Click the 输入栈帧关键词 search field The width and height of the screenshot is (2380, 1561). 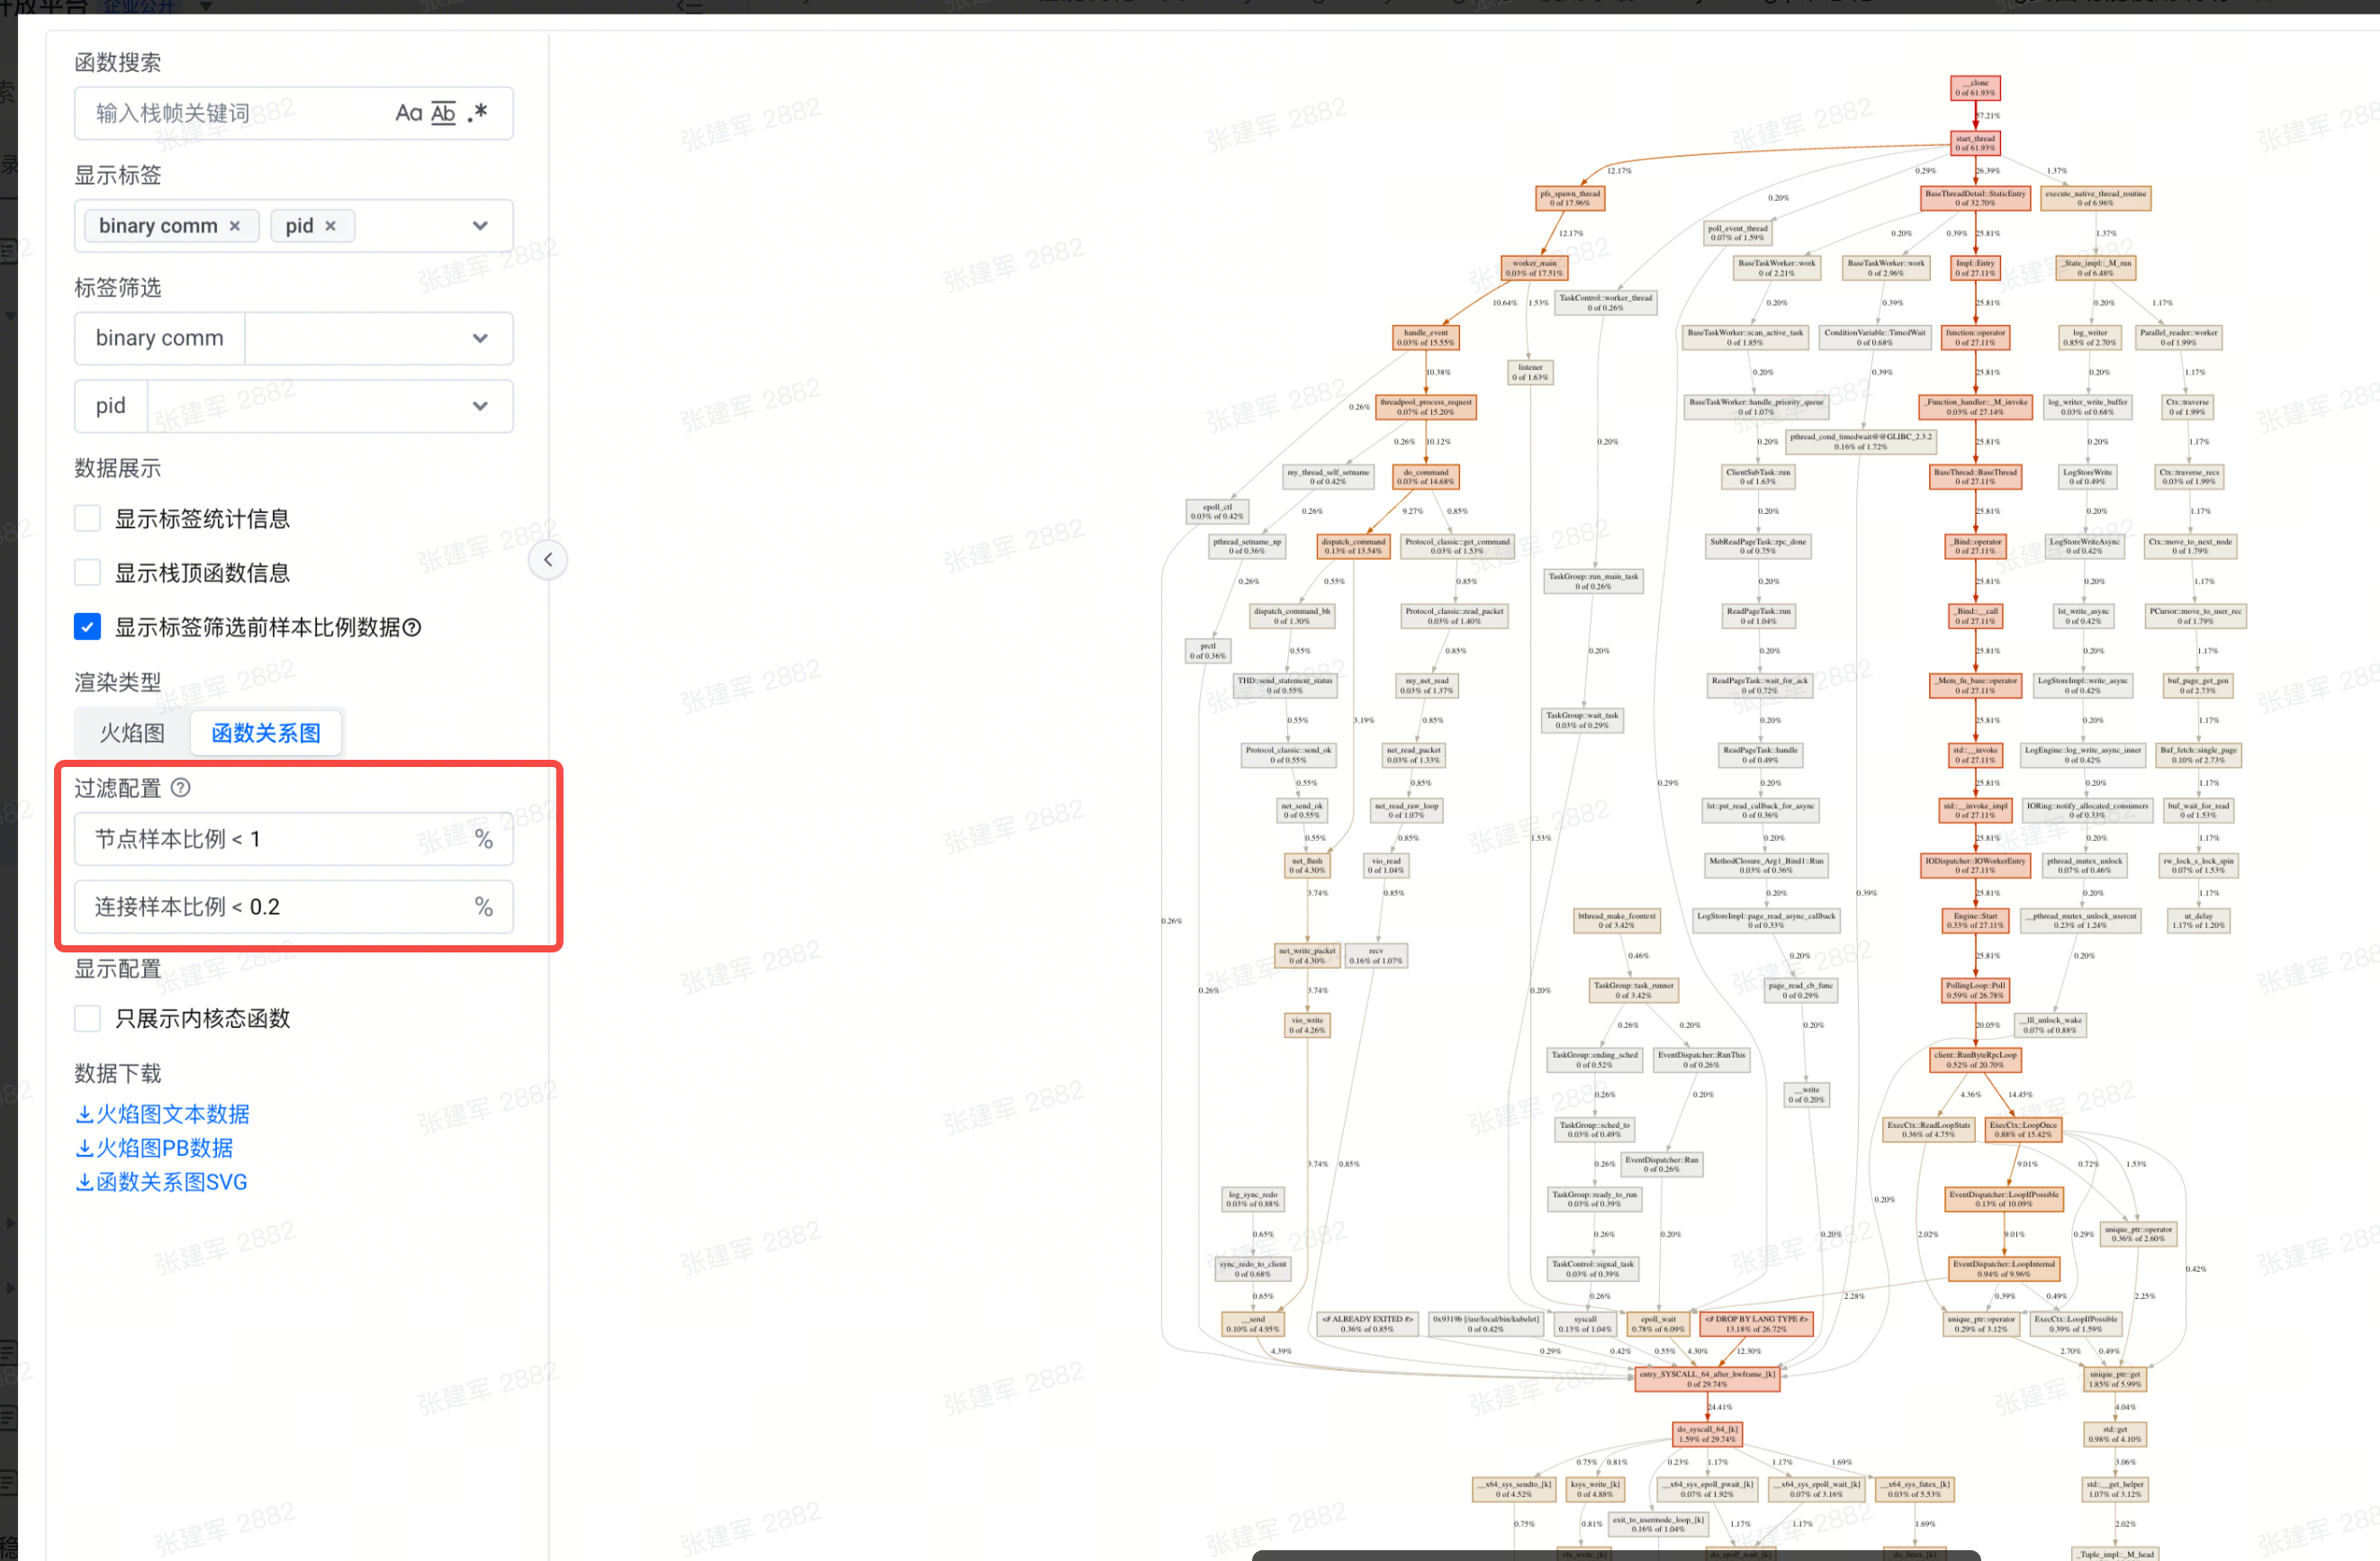(x=230, y=113)
